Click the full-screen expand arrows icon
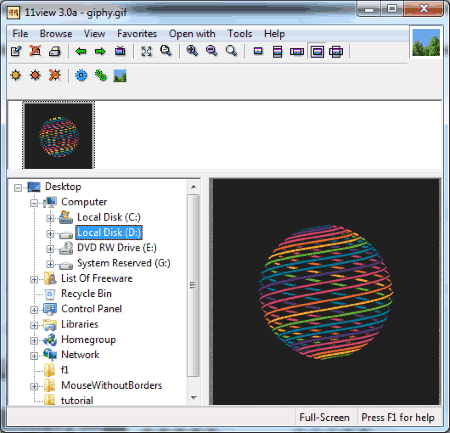 coord(146,51)
